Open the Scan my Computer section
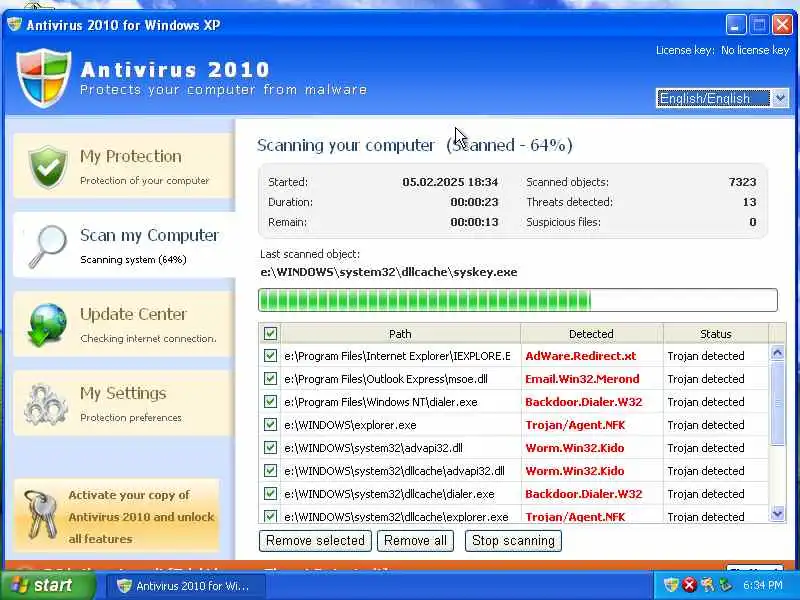Viewport: 800px width, 600px height. (x=123, y=245)
